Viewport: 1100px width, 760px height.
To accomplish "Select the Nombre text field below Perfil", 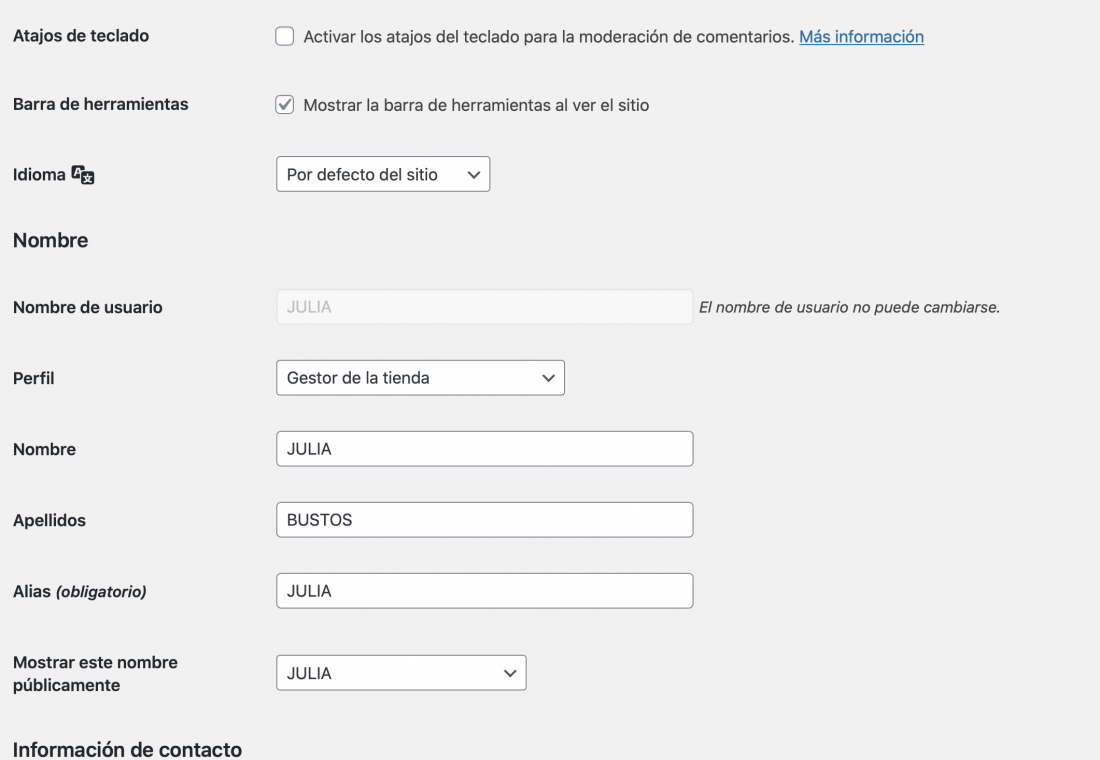I will tap(485, 449).
